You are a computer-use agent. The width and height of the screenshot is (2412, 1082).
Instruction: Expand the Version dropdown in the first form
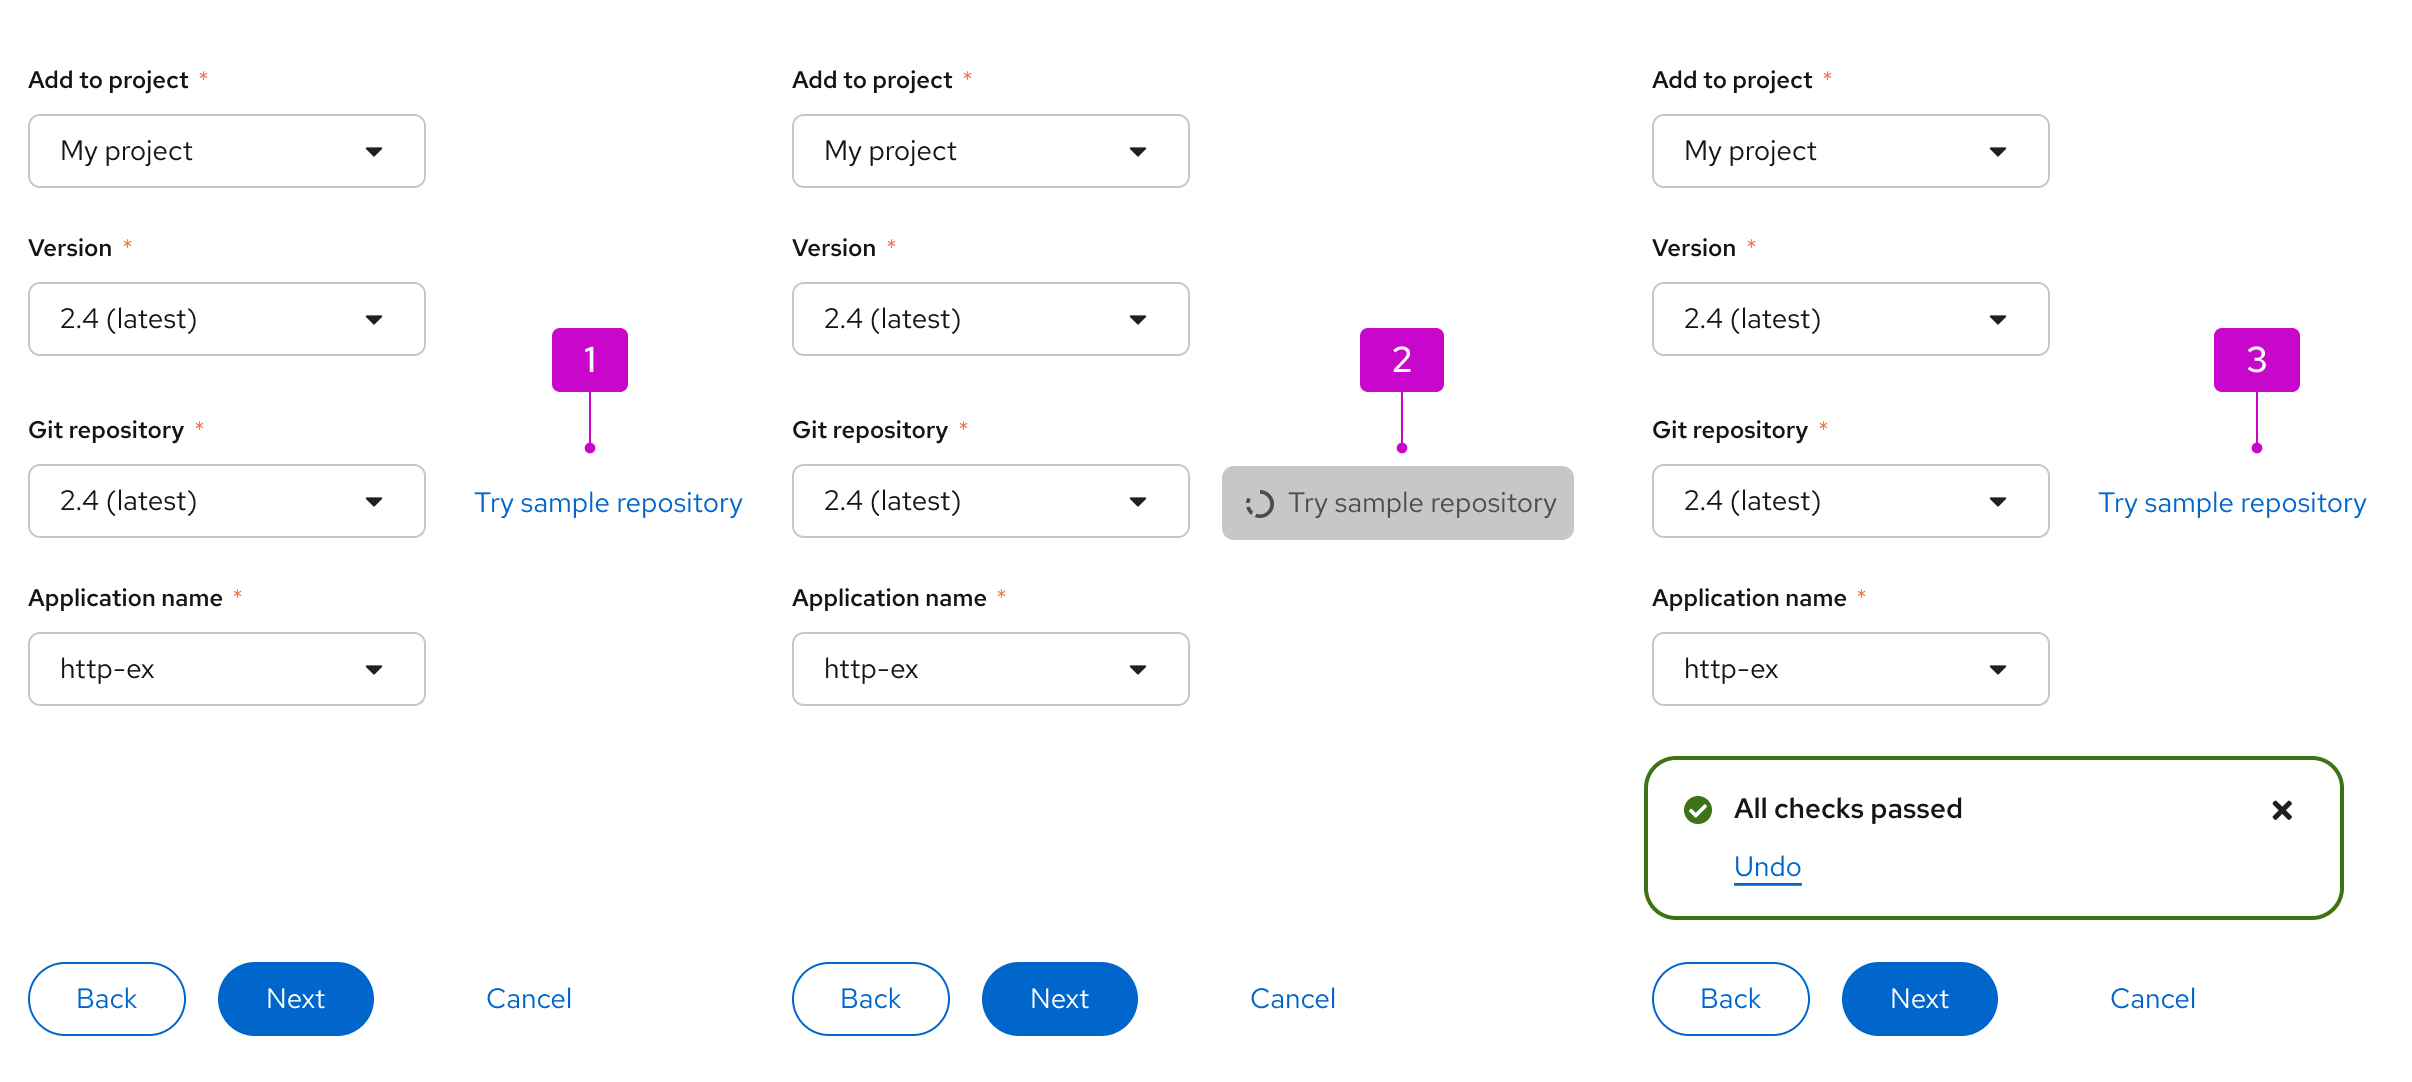(226, 319)
